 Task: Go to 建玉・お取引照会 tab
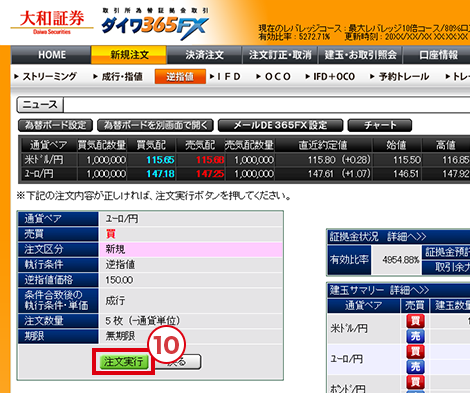click(x=360, y=55)
